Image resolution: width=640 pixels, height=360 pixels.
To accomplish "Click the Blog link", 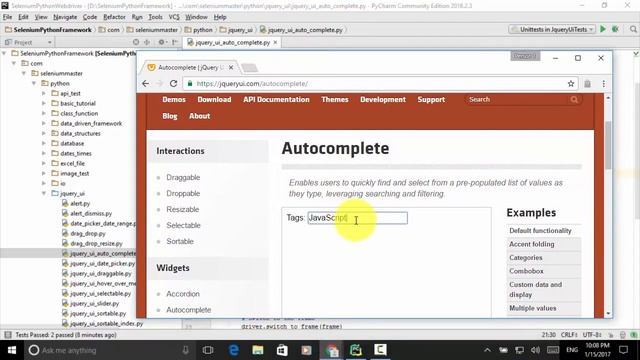I will pos(170,116).
